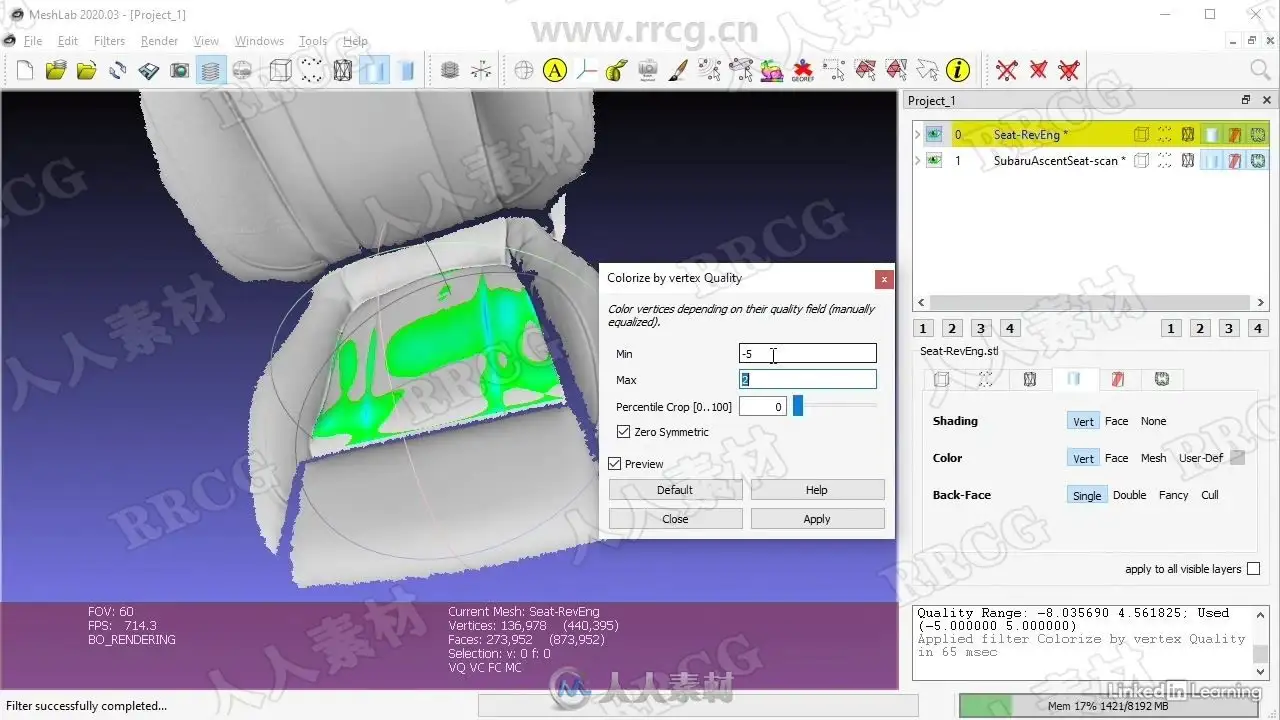The width and height of the screenshot is (1280, 720).
Task: Uncheck the Zero Symmetric checkbox
Action: click(x=624, y=432)
